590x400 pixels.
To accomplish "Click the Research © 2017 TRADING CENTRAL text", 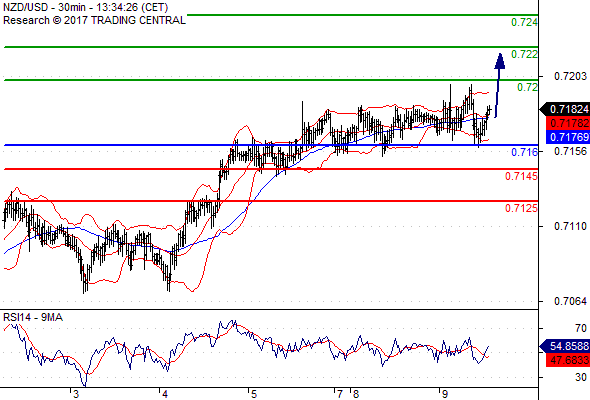I will (x=94, y=20).
